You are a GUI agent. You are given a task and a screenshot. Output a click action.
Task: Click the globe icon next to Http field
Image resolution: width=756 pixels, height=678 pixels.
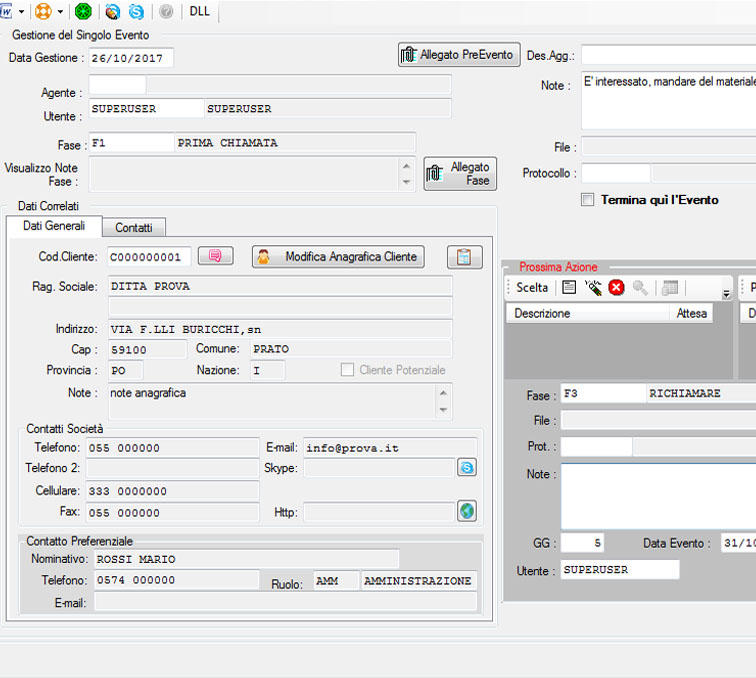pyautogui.click(x=467, y=511)
